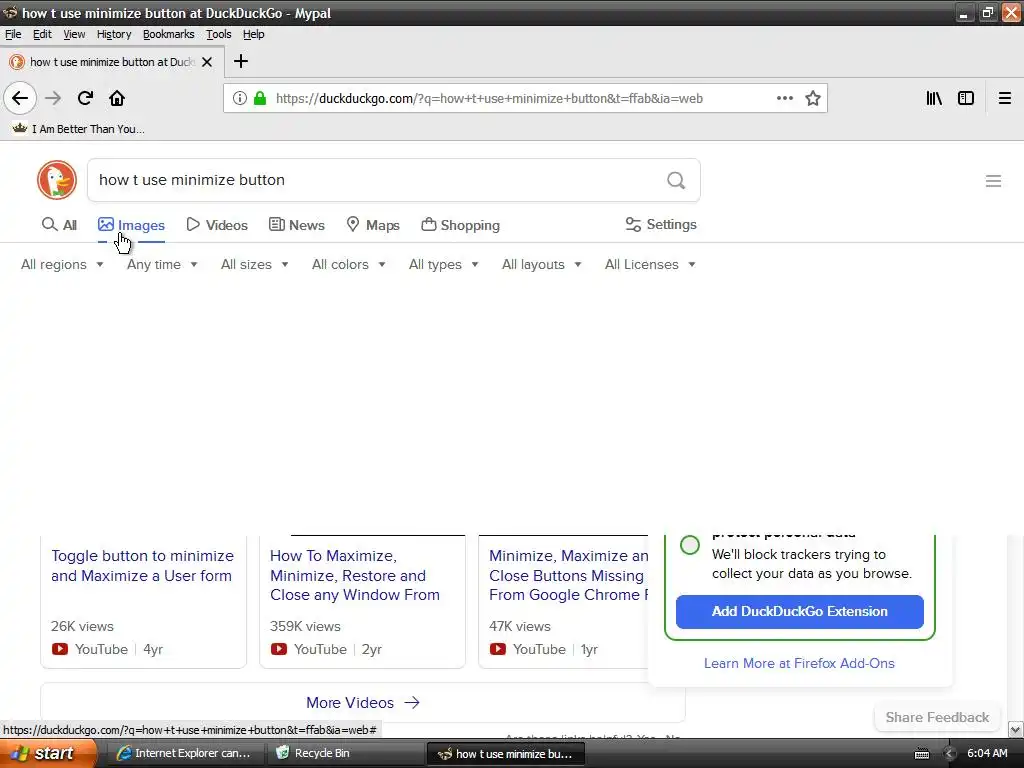Viewport: 1024px width, 768px height.
Task: Open How To Maximize, Minimize video link
Action: [x=355, y=575]
